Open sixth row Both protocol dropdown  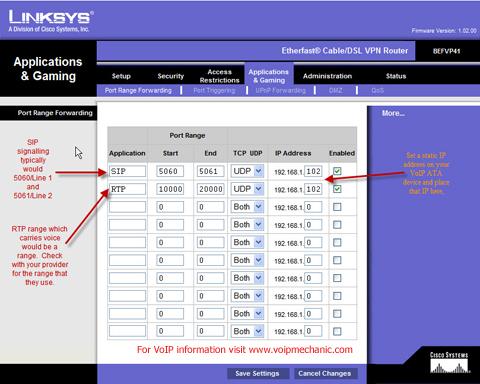tap(247, 260)
